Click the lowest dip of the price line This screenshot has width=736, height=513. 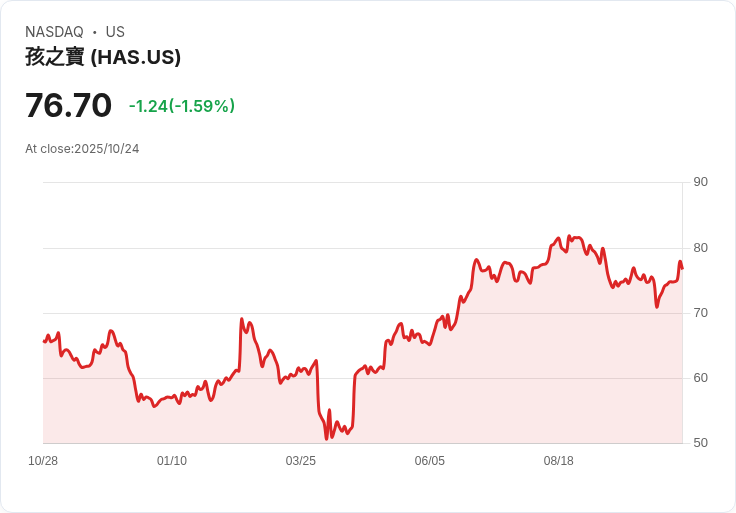[x=326, y=438]
